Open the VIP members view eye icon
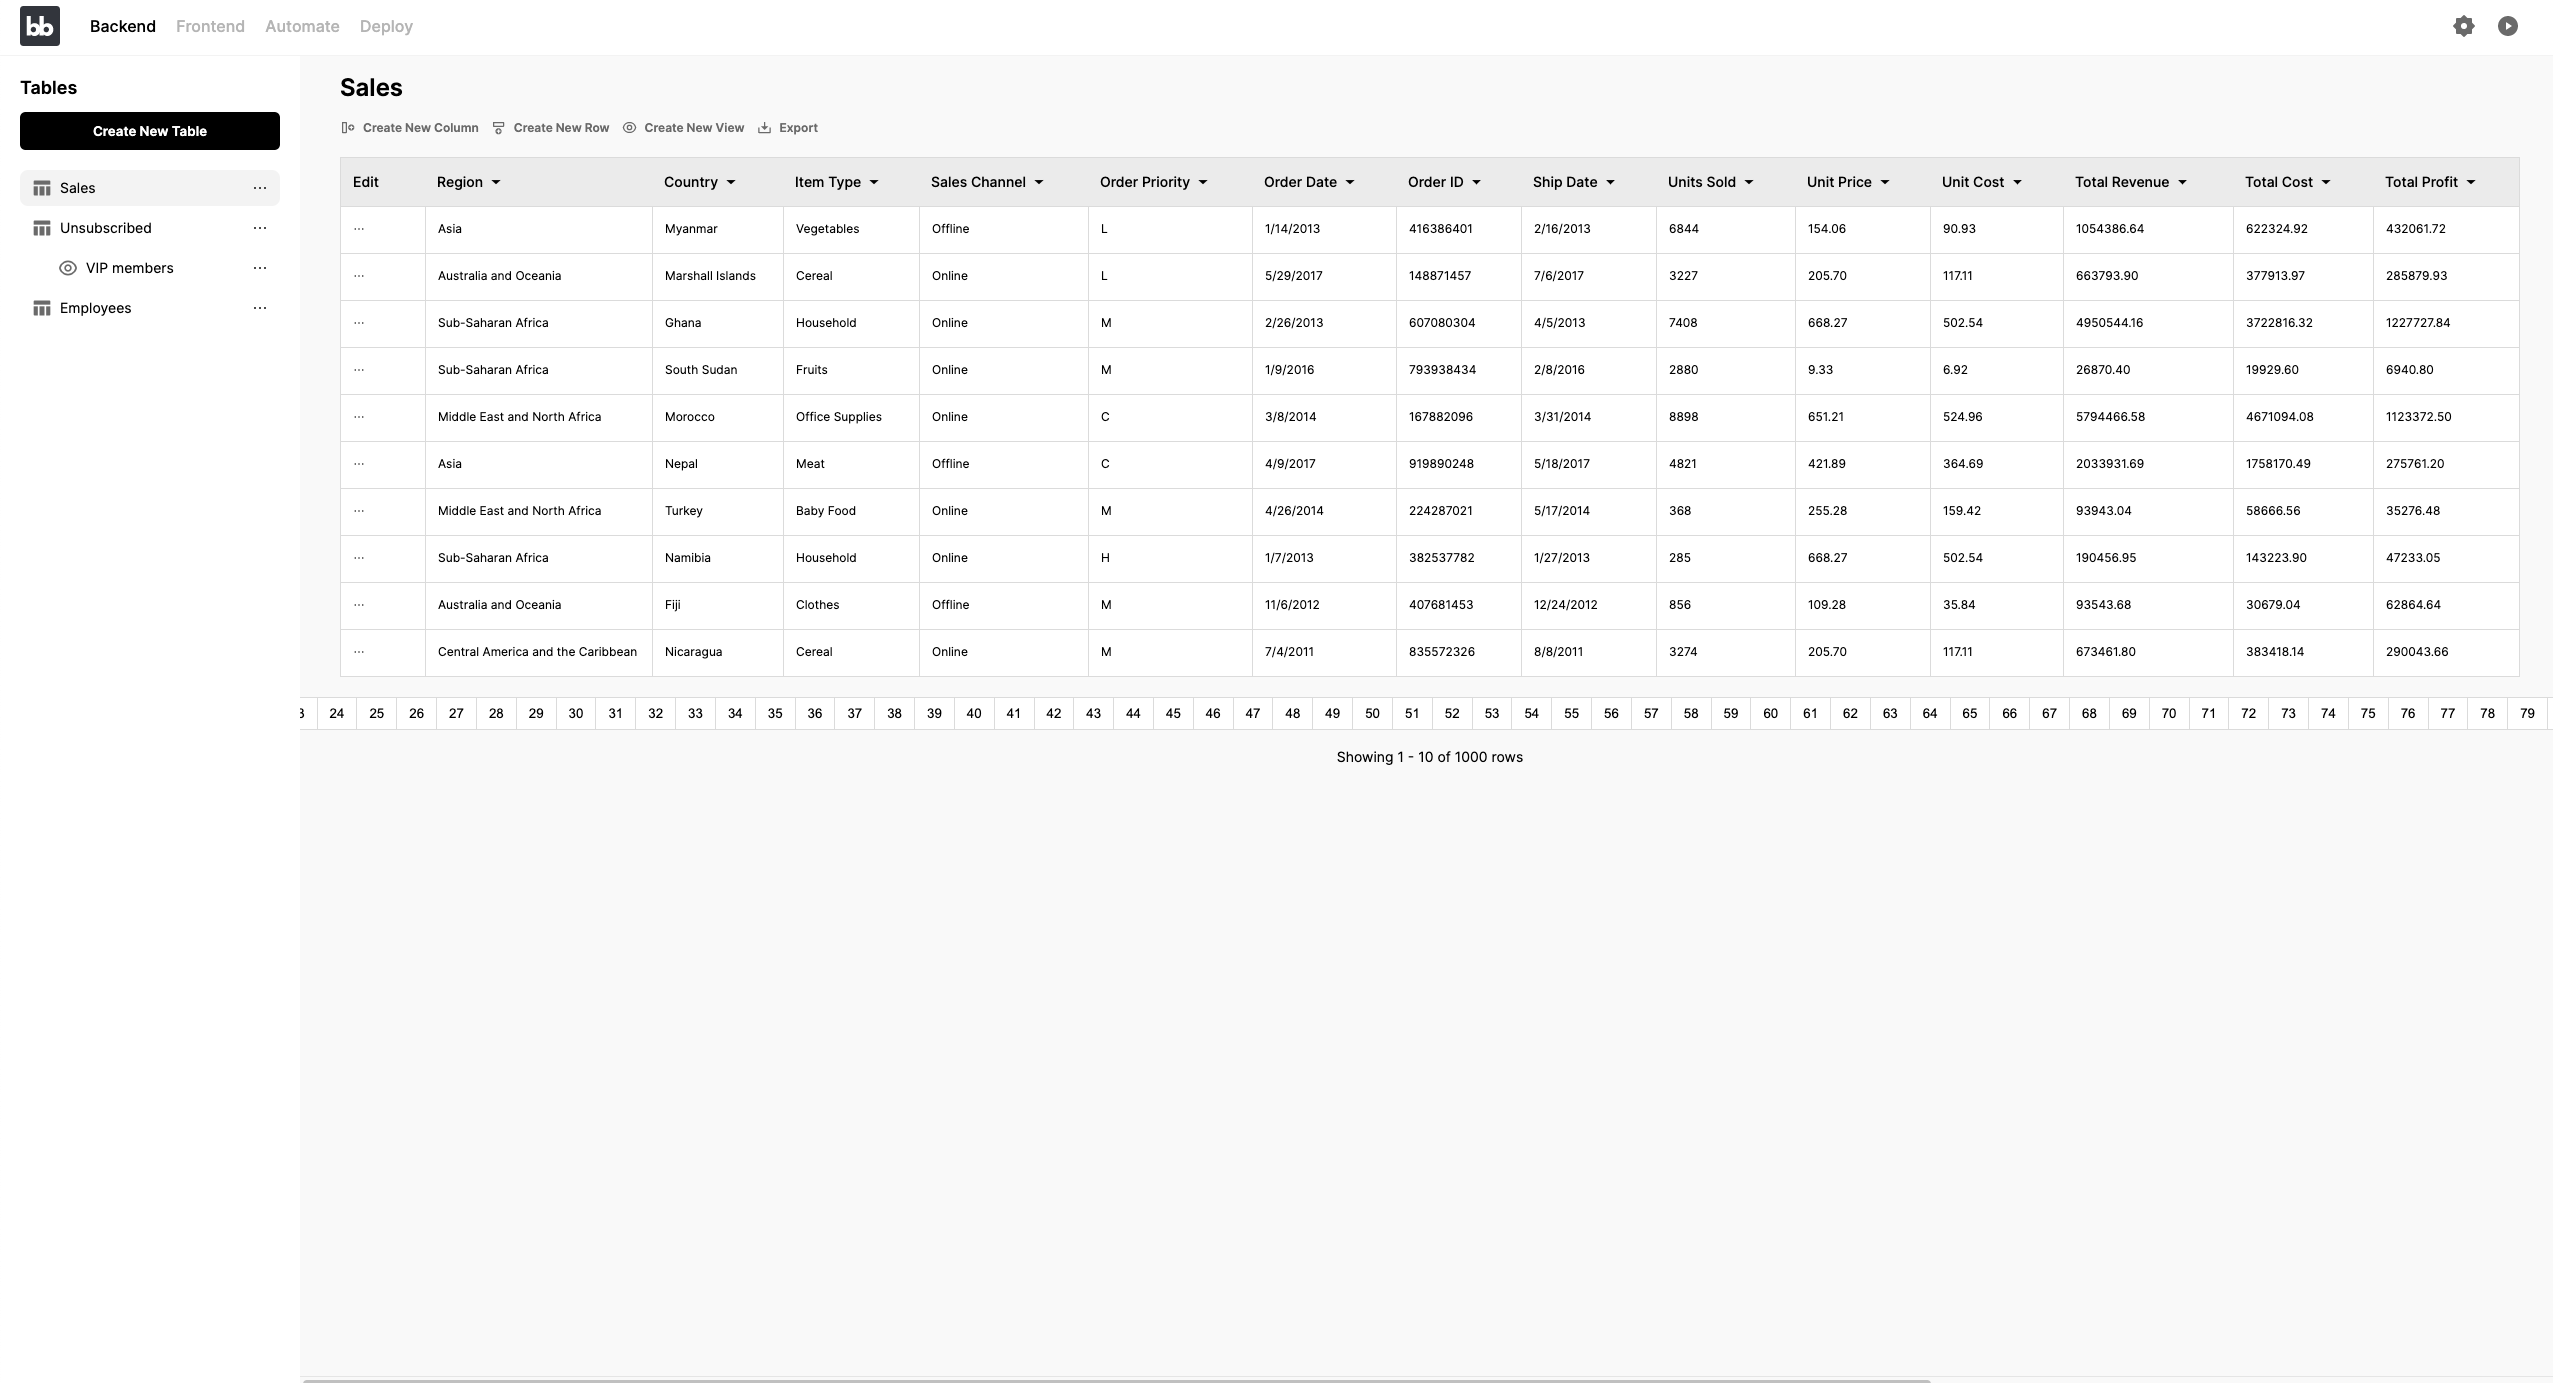Viewport: 2553px width, 1383px height. pyautogui.click(x=66, y=267)
